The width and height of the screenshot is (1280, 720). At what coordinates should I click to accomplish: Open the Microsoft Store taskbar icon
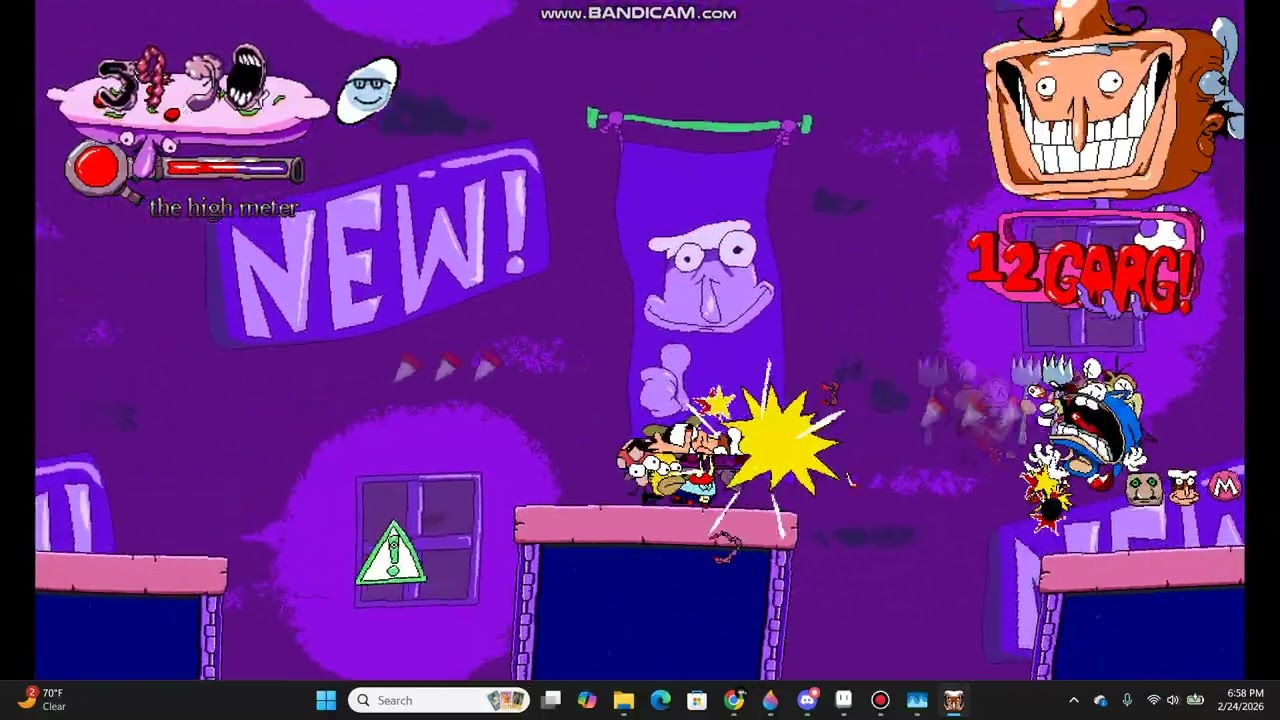697,700
